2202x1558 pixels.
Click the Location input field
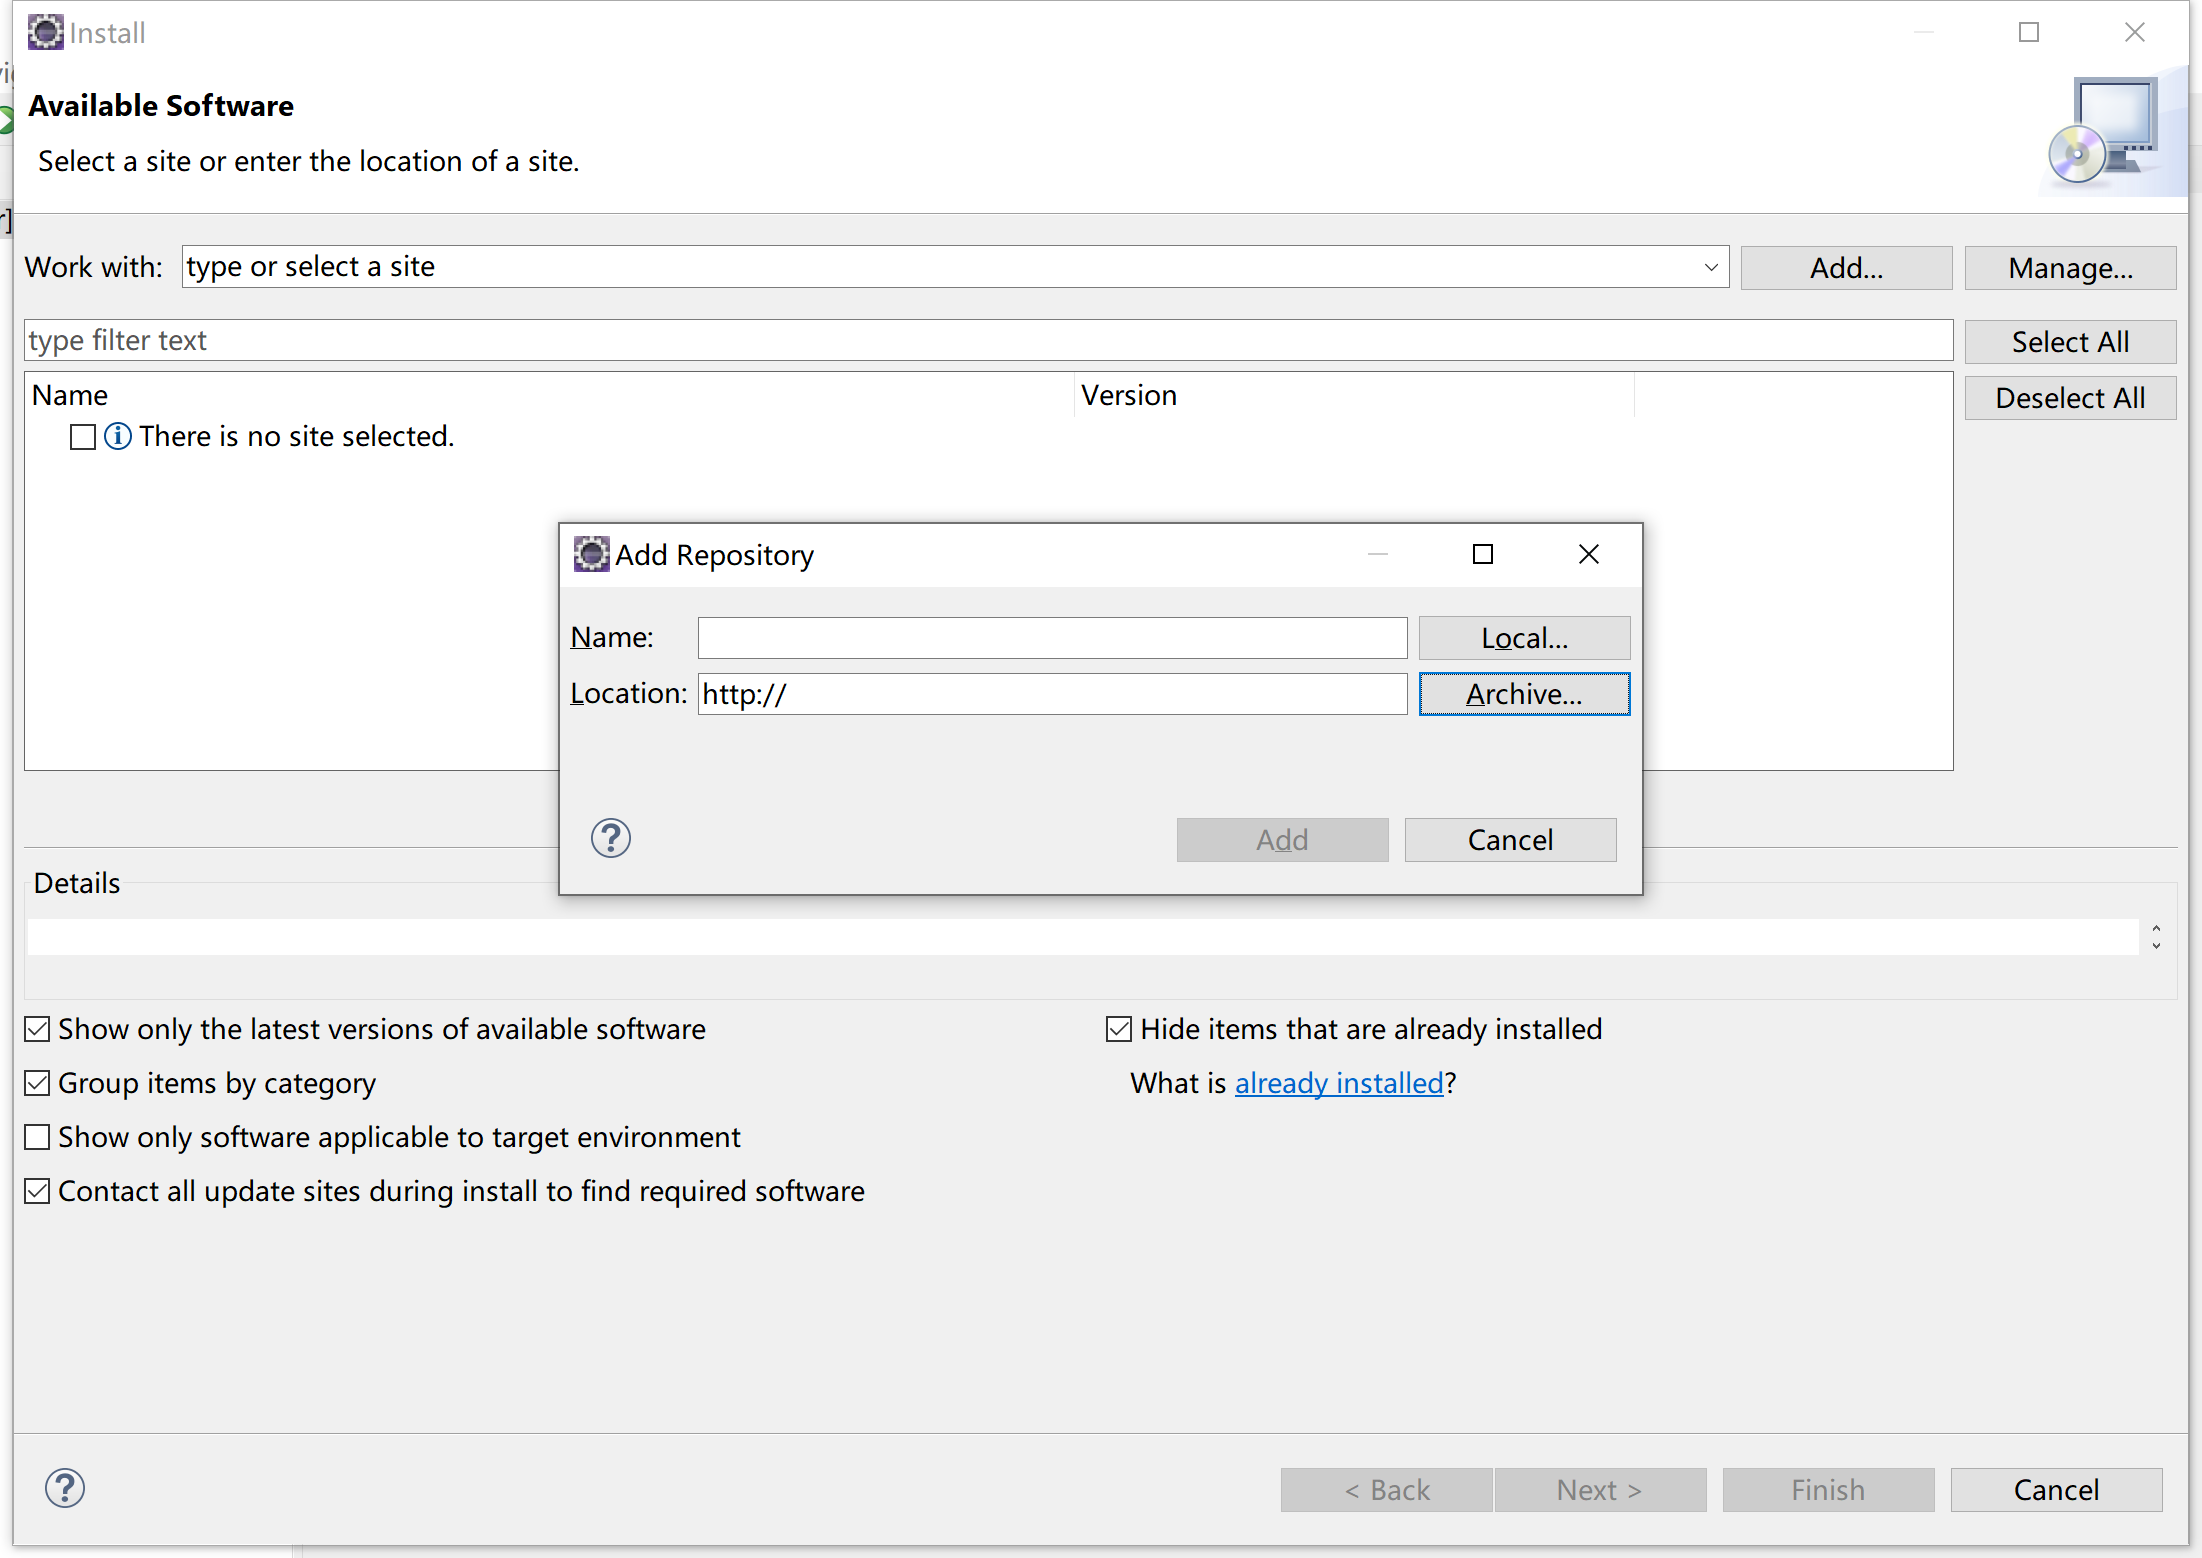click(1052, 694)
